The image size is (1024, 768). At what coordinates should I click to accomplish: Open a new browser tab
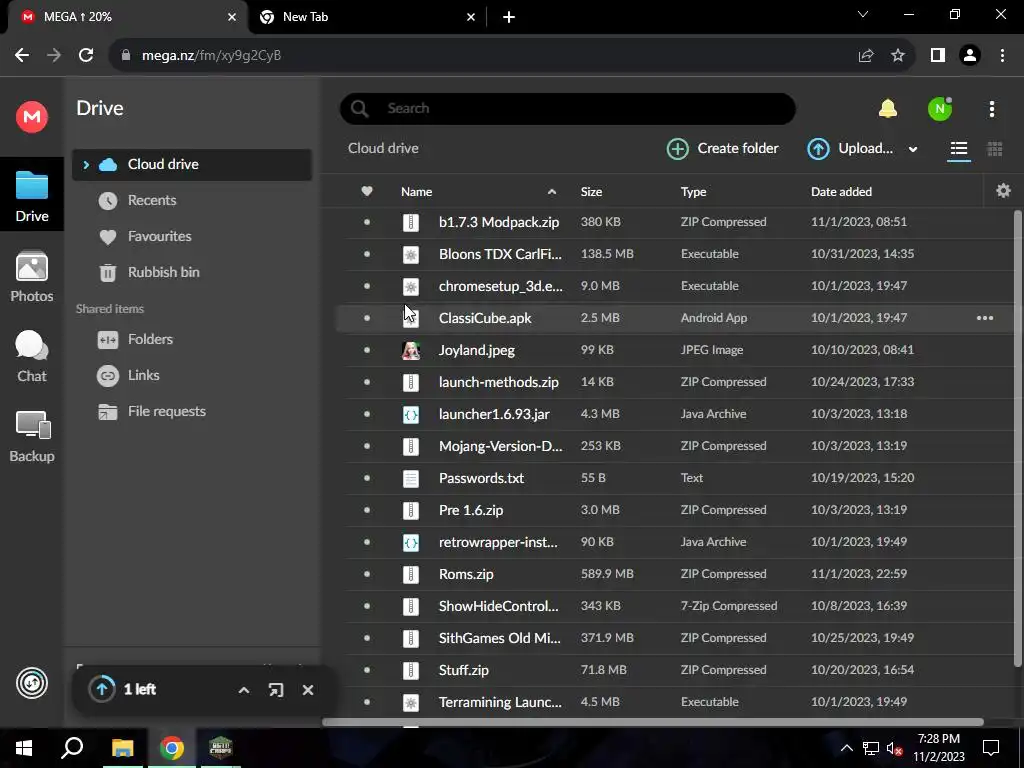tap(509, 17)
